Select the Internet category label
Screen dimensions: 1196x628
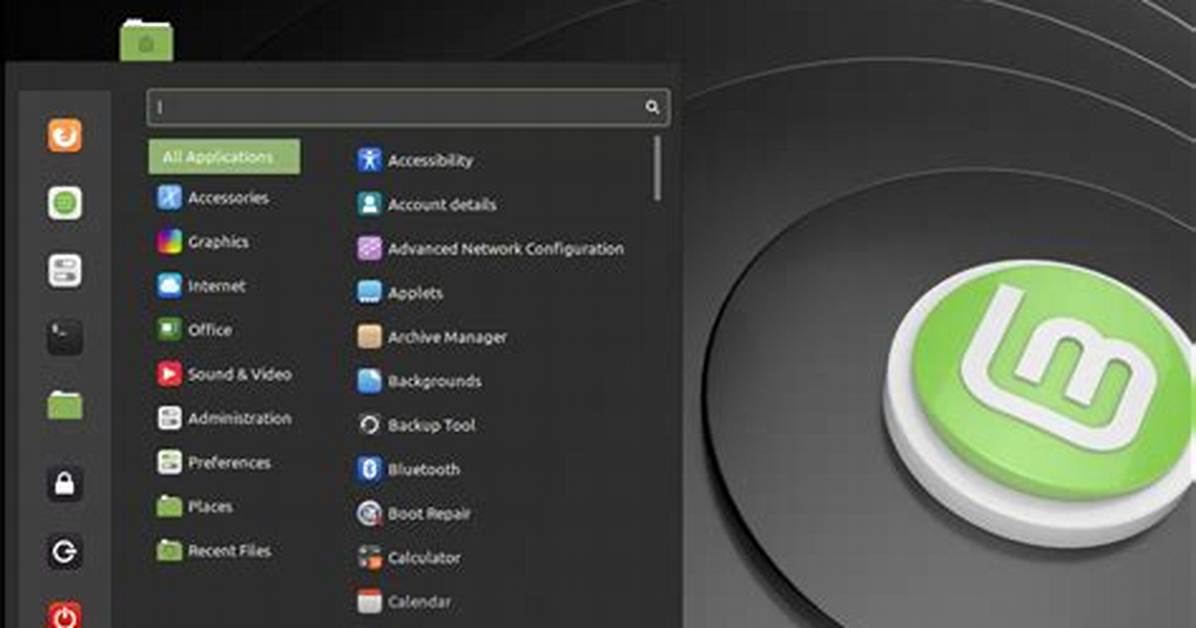click(x=217, y=286)
